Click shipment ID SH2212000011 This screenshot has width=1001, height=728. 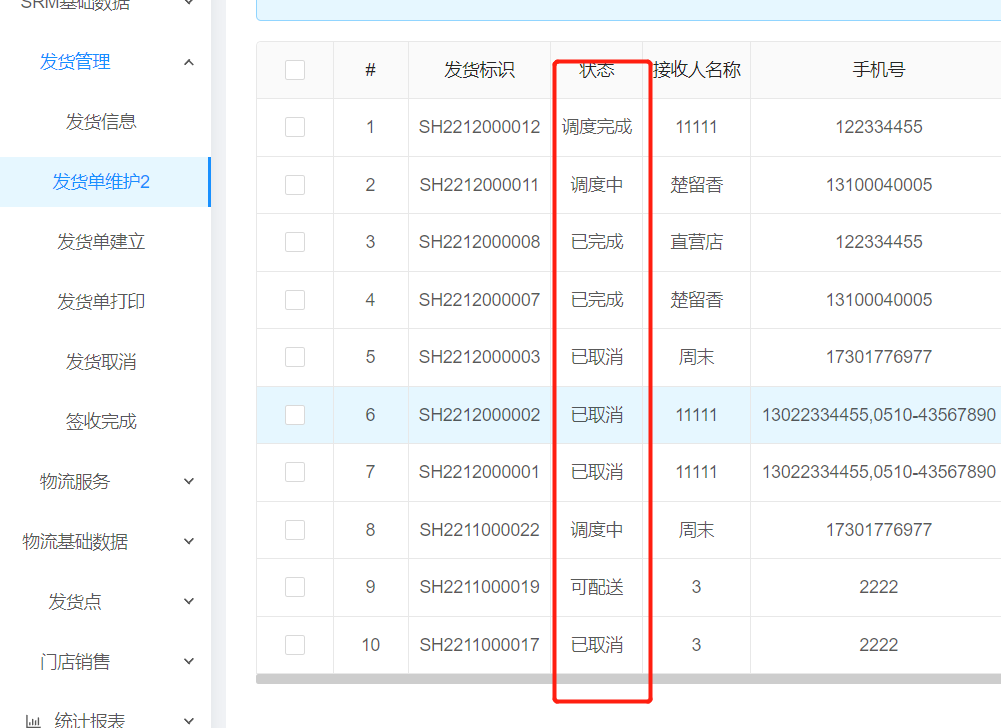[x=479, y=185]
